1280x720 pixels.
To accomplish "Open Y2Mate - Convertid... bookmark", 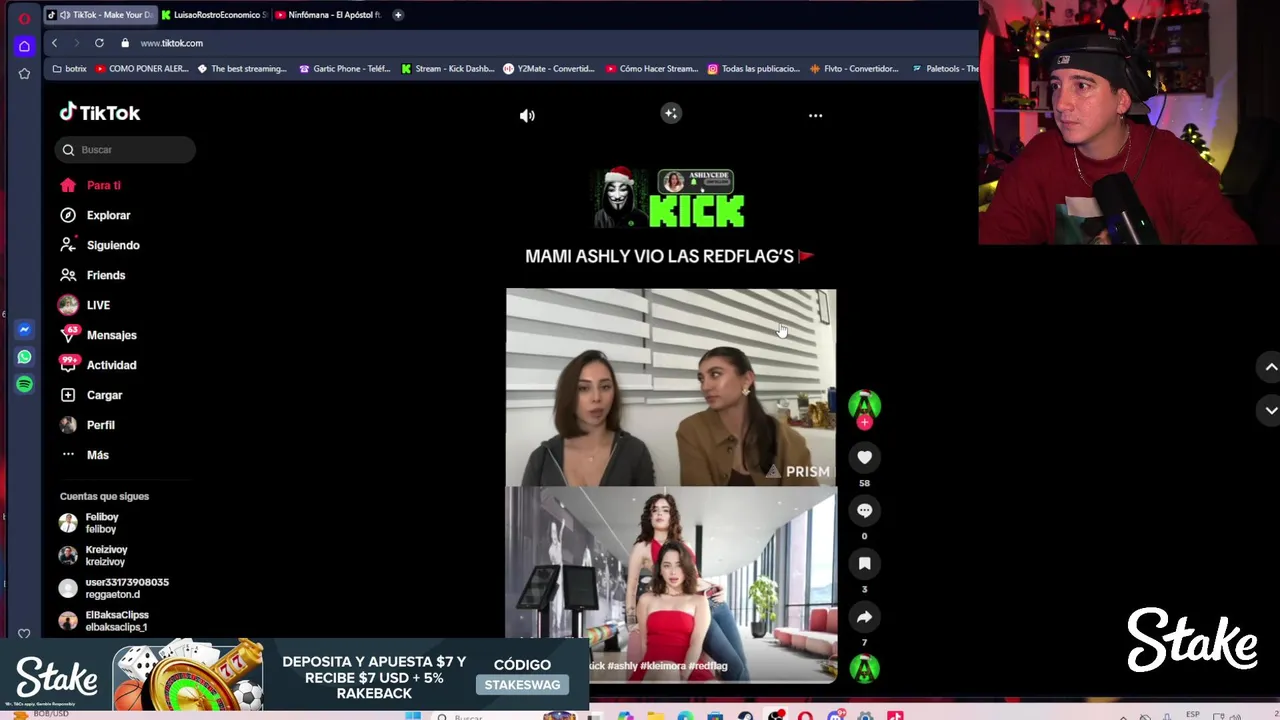I will click(x=549, y=69).
